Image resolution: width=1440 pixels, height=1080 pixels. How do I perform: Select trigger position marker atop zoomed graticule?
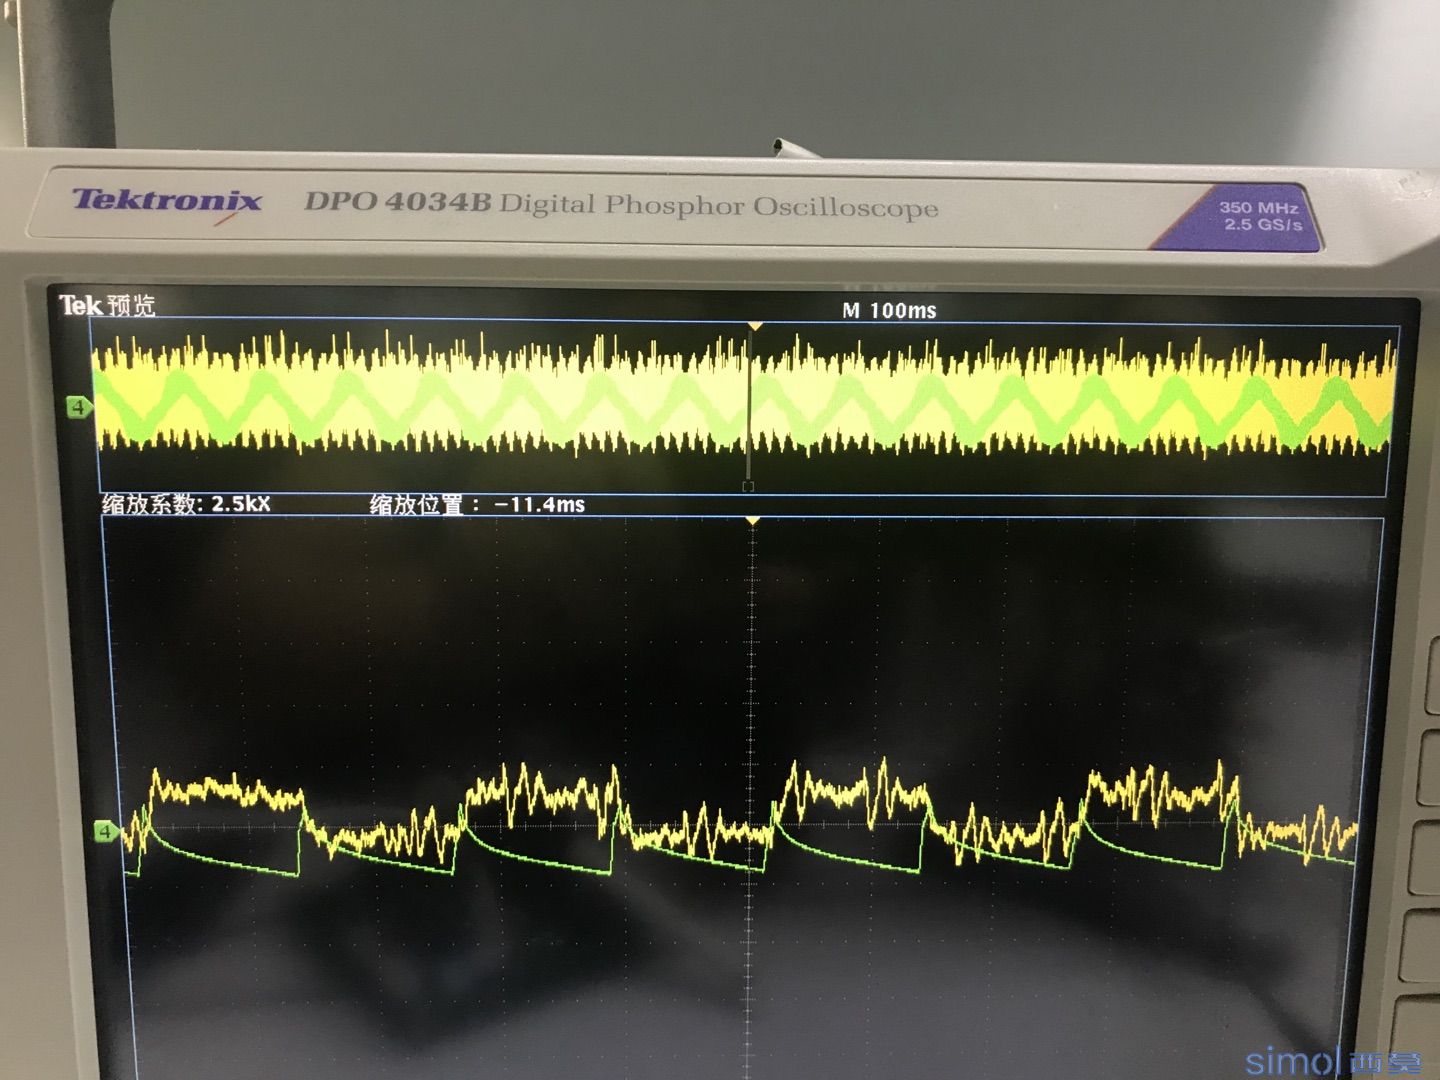tap(753, 521)
